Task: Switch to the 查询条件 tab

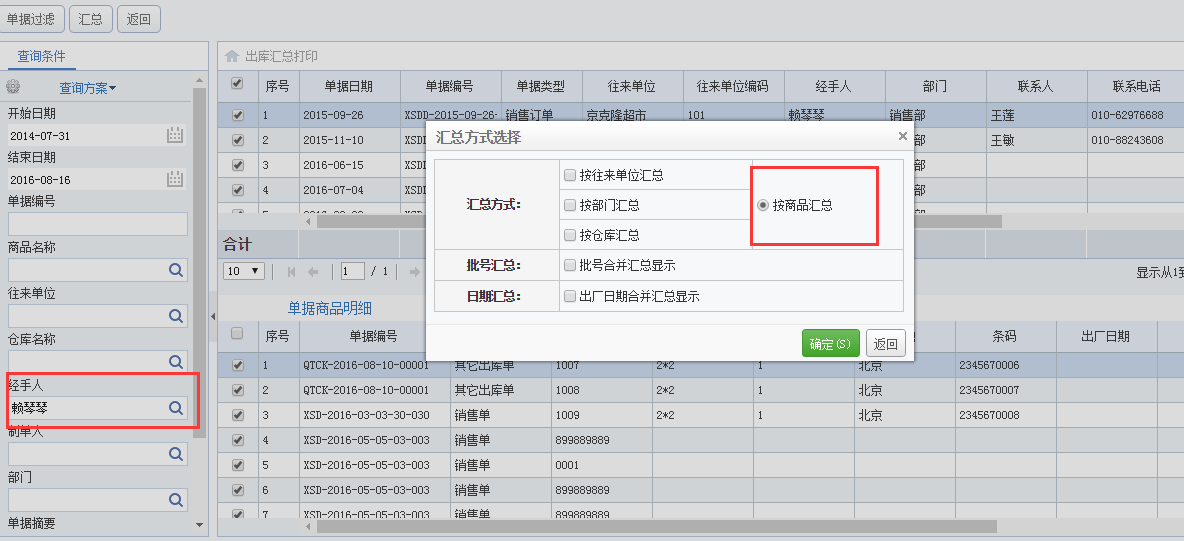Action: click(41, 56)
